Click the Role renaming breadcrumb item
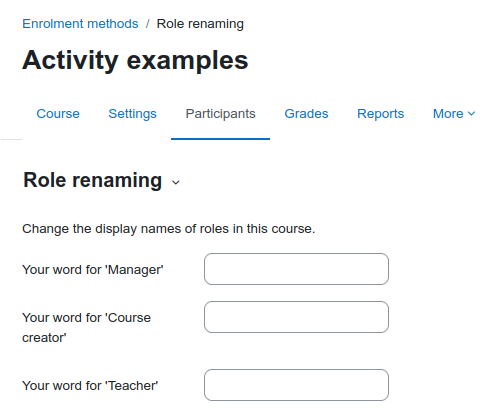 tap(200, 24)
